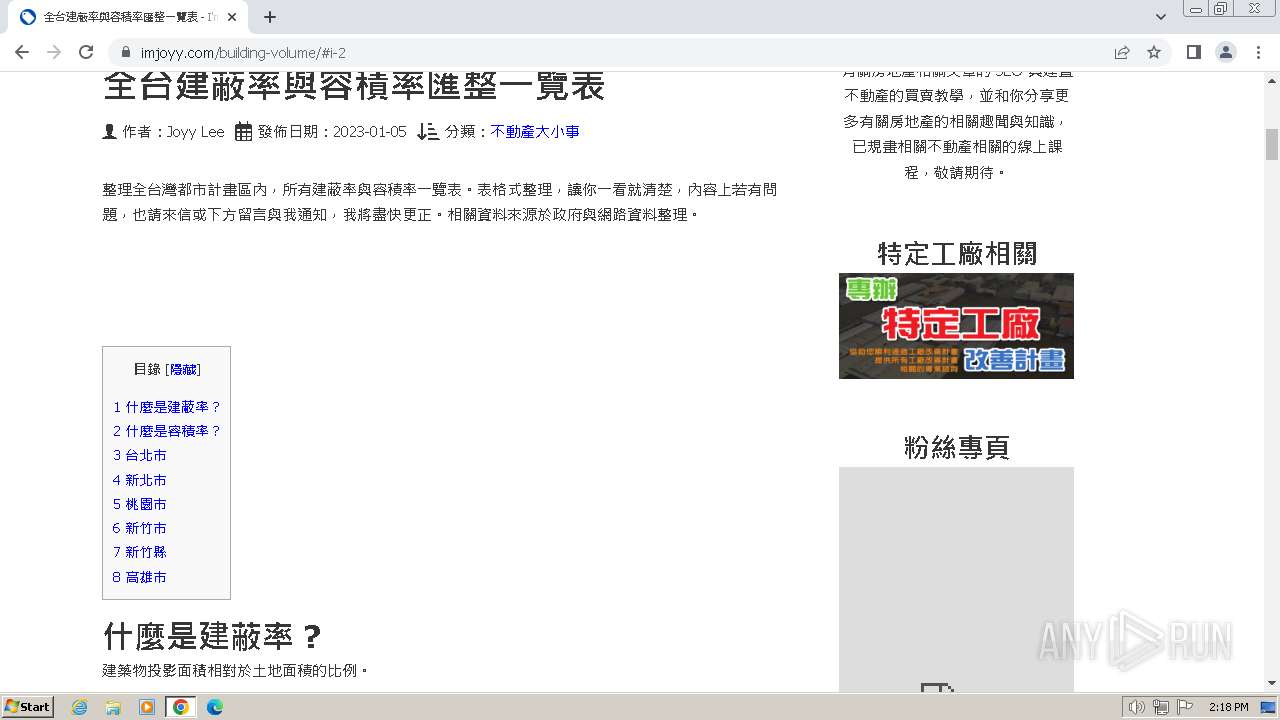1280x720 pixels.
Task: Open the Chrome profile menu
Action: [1226, 52]
